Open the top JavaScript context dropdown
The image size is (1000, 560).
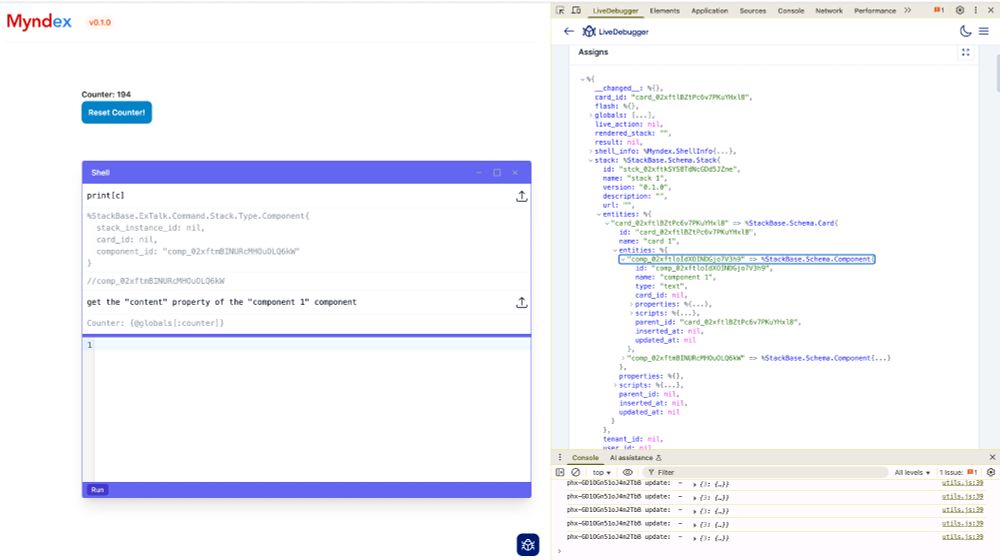point(601,473)
